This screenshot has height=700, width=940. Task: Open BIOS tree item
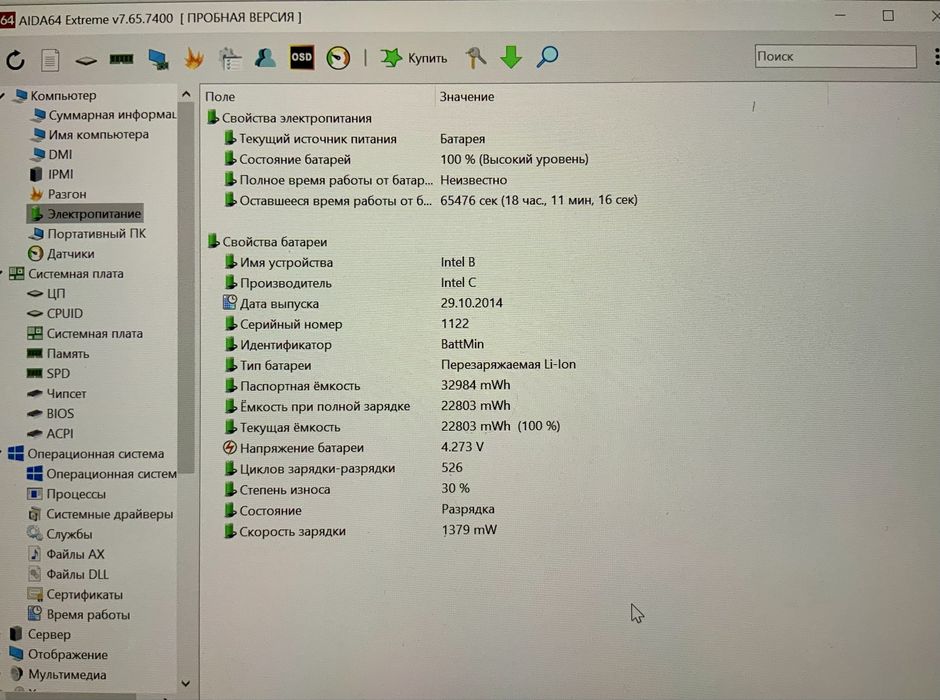click(51, 413)
